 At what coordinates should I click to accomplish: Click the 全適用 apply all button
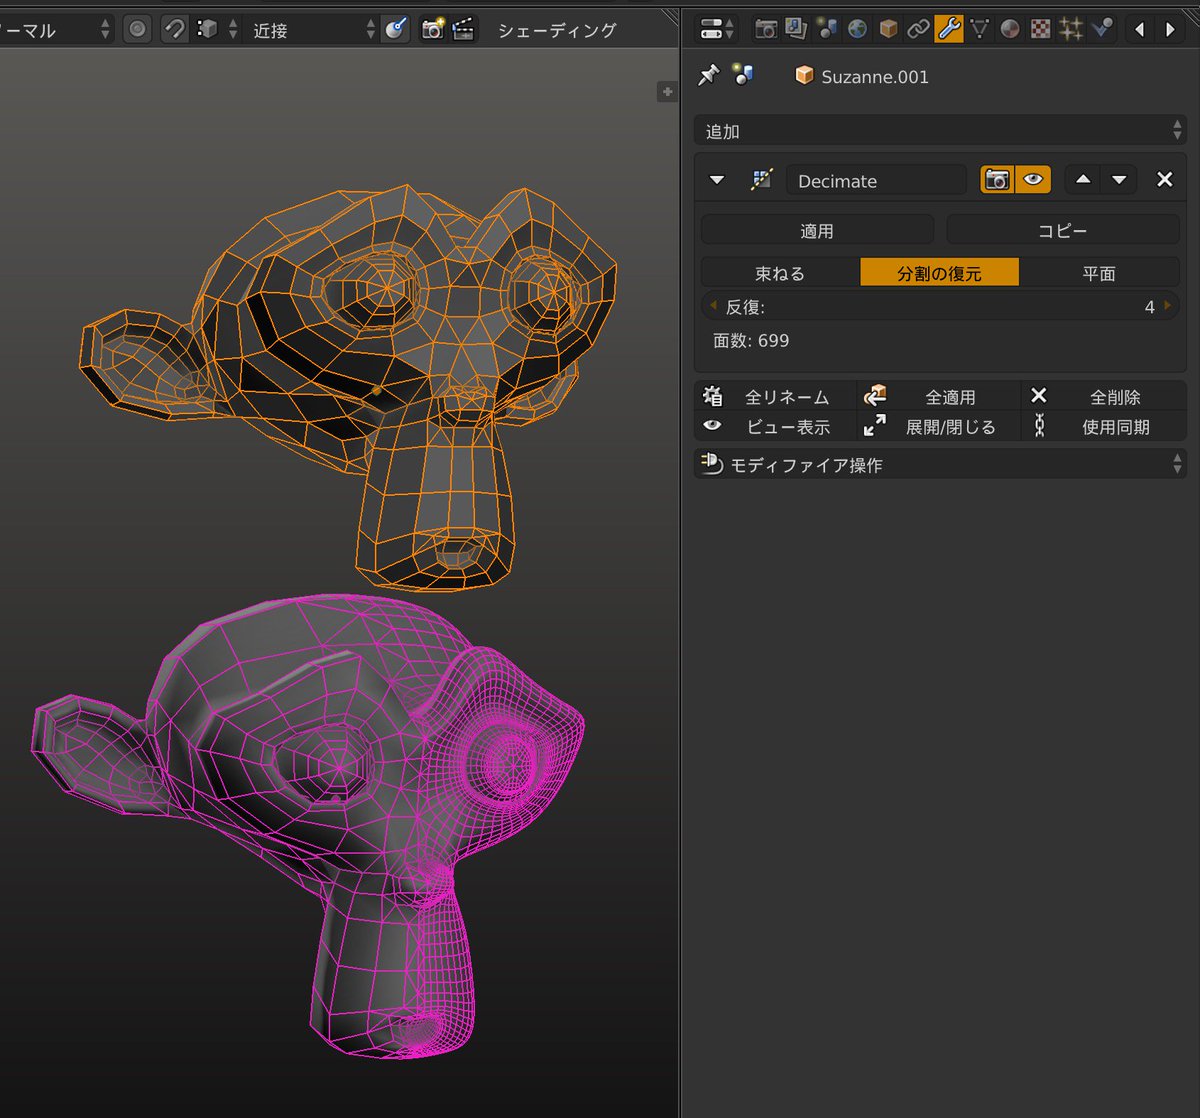point(939,396)
